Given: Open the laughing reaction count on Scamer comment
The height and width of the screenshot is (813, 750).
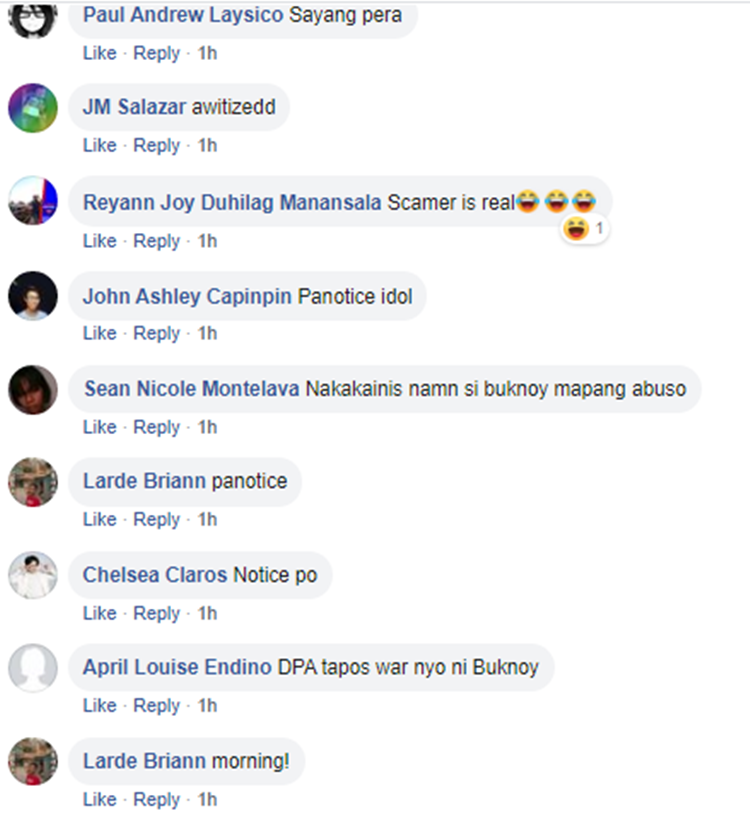Looking at the screenshot, I should click(585, 229).
